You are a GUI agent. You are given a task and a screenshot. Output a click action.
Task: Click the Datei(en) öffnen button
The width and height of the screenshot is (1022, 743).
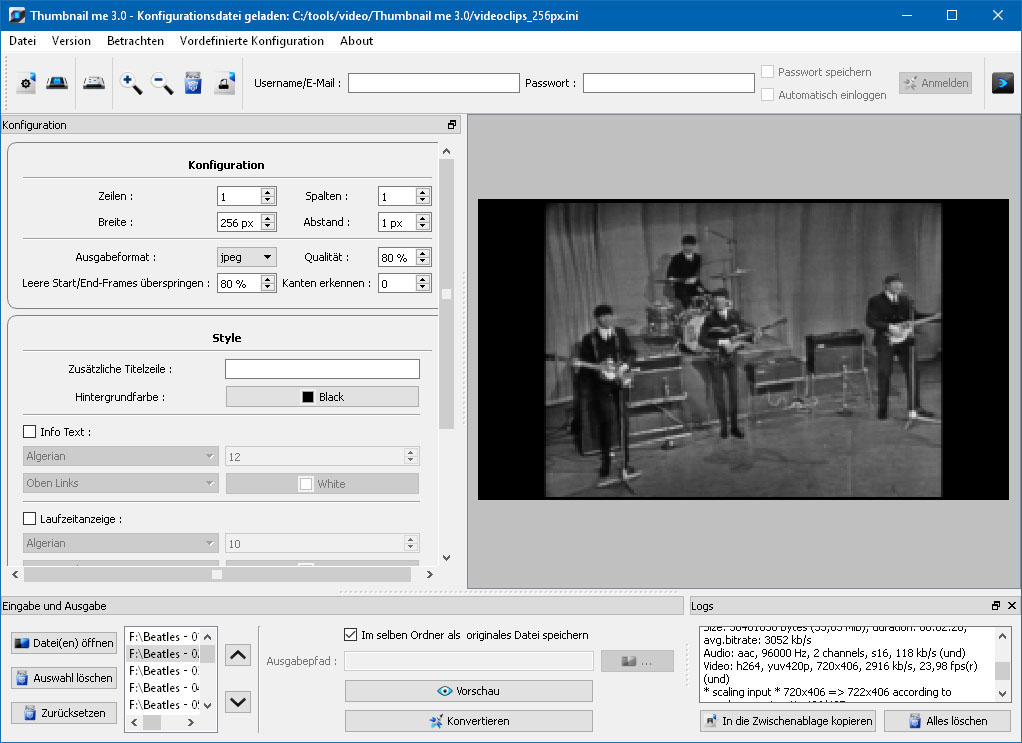coord(64,643)
